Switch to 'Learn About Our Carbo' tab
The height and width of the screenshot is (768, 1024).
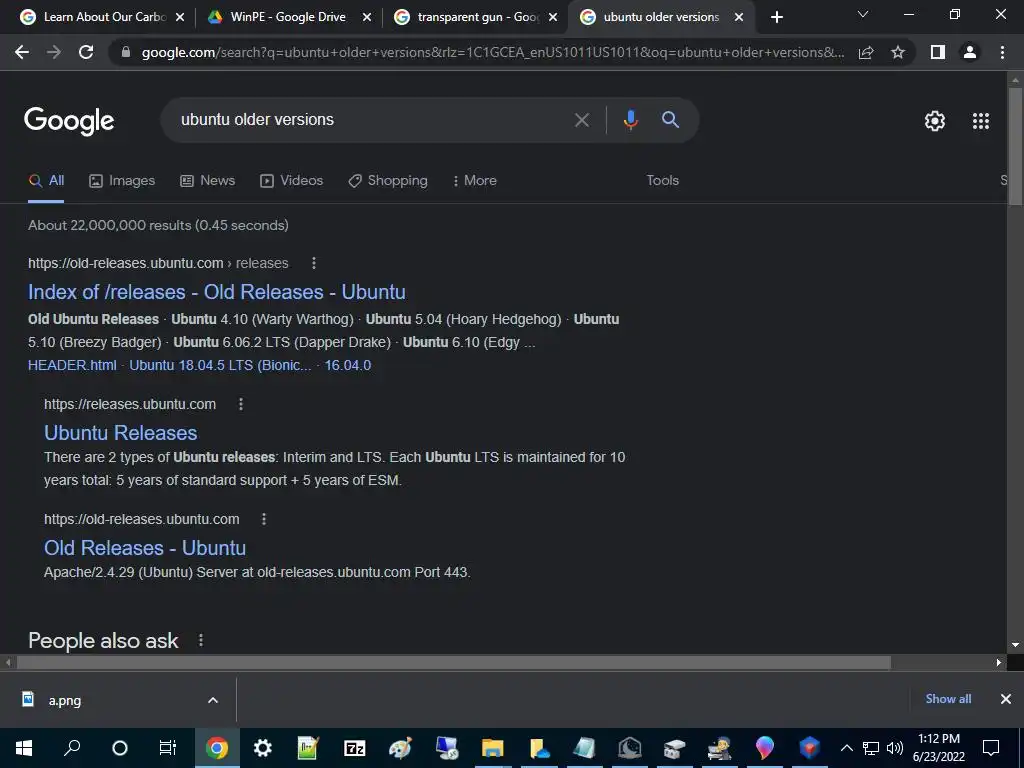point(101,17)
